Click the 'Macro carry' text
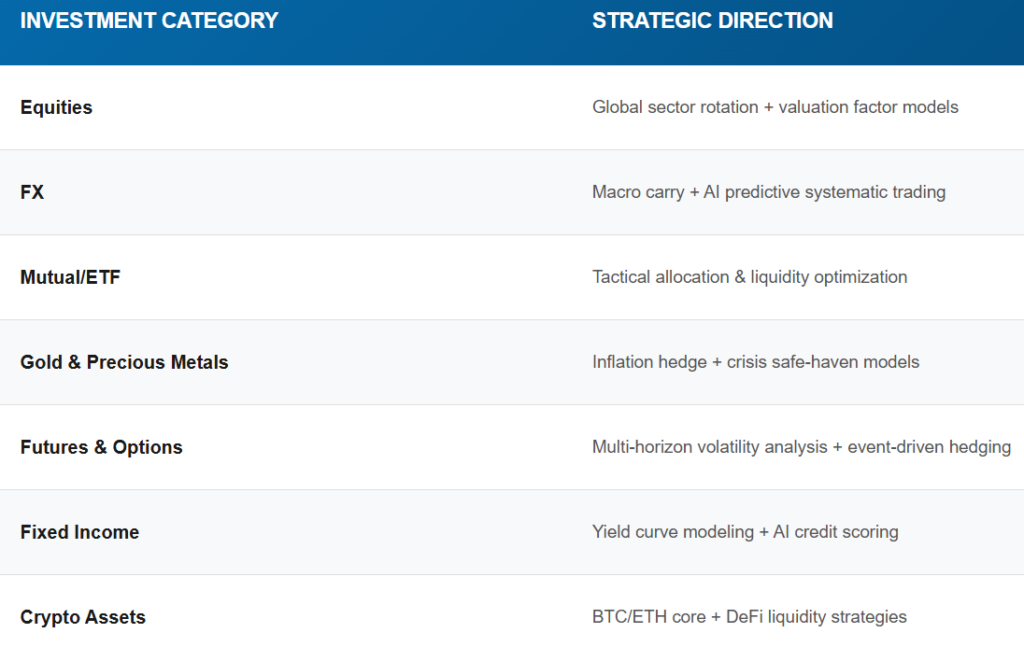Viewport: 1024px width, 647px height. (x=638, y=192)
